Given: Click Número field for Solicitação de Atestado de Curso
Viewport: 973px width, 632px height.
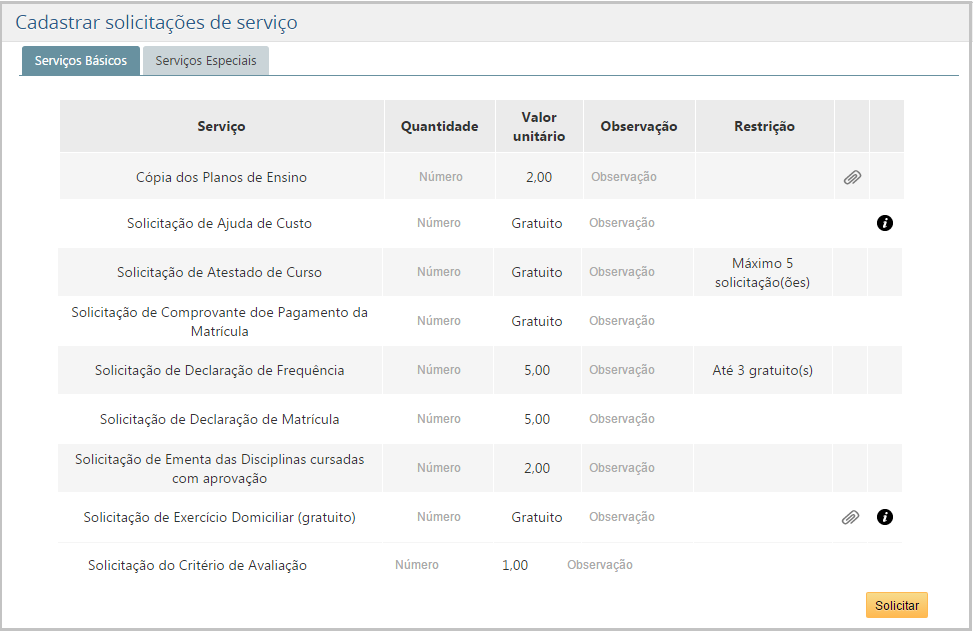Looking at the screenshot, I should coord(438,271).
